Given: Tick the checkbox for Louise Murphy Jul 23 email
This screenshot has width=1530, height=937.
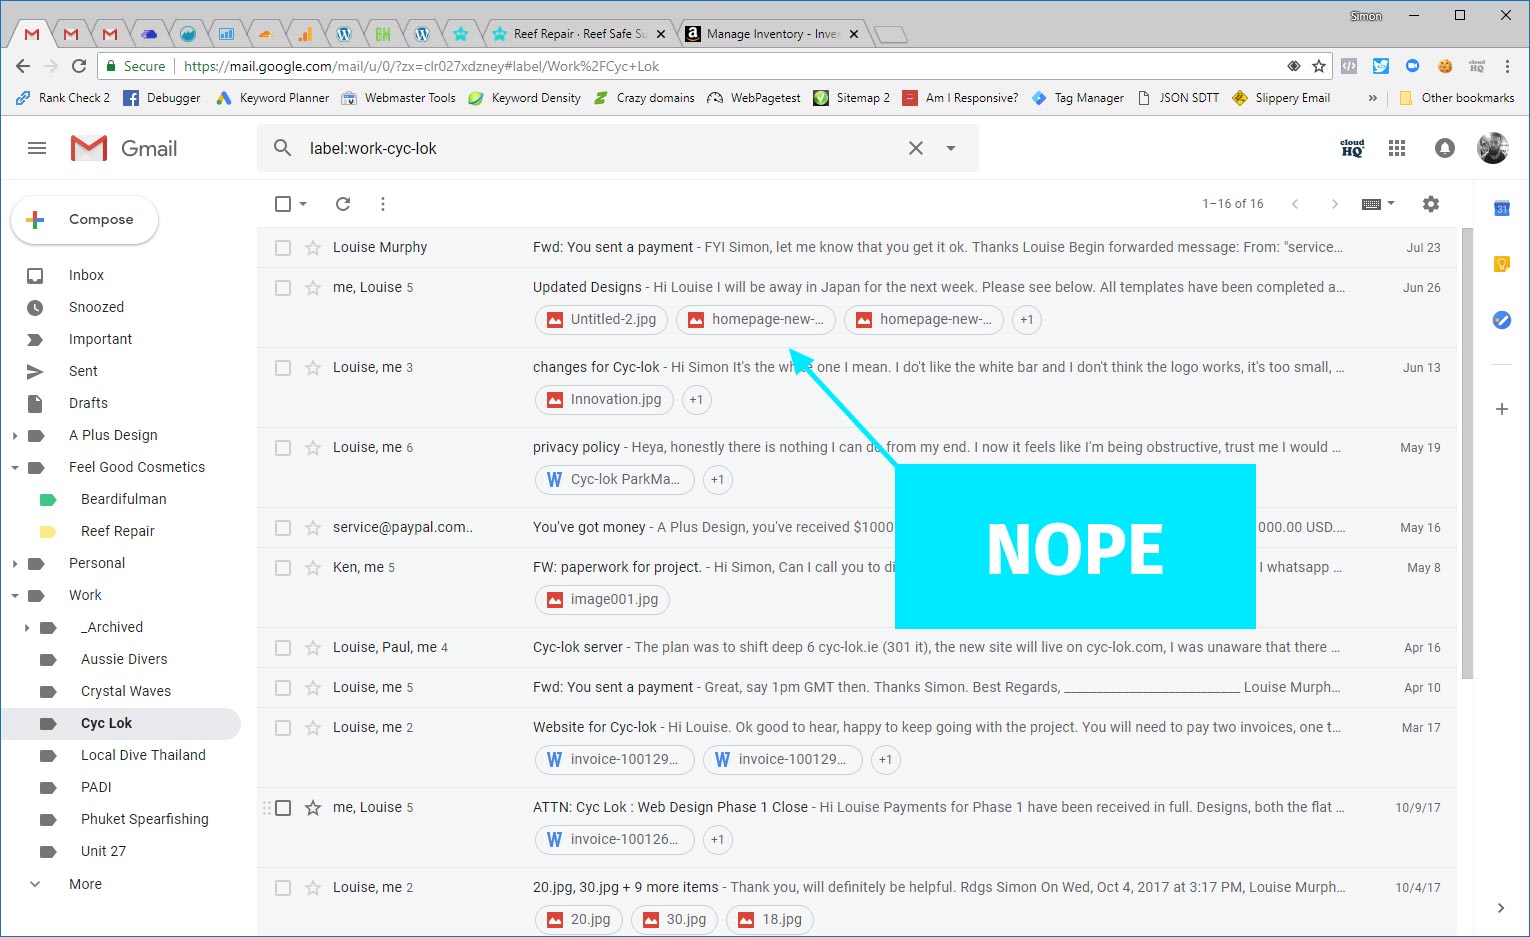Looking at the screenshot, I should coord(283,247).
